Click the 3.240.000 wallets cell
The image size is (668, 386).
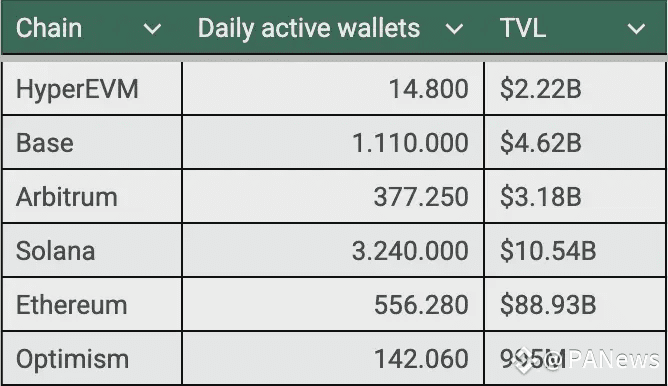coord(333,250)
